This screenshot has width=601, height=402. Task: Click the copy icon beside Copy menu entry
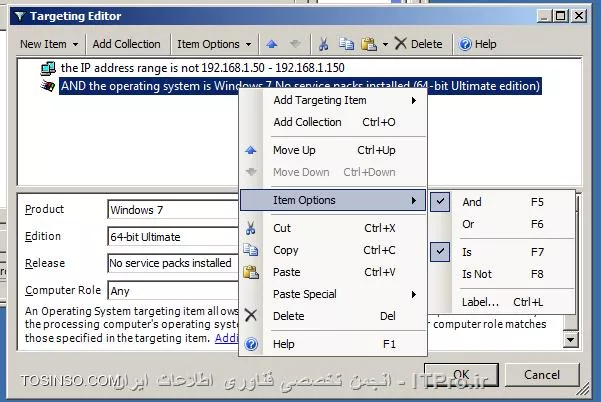(251, 250)
